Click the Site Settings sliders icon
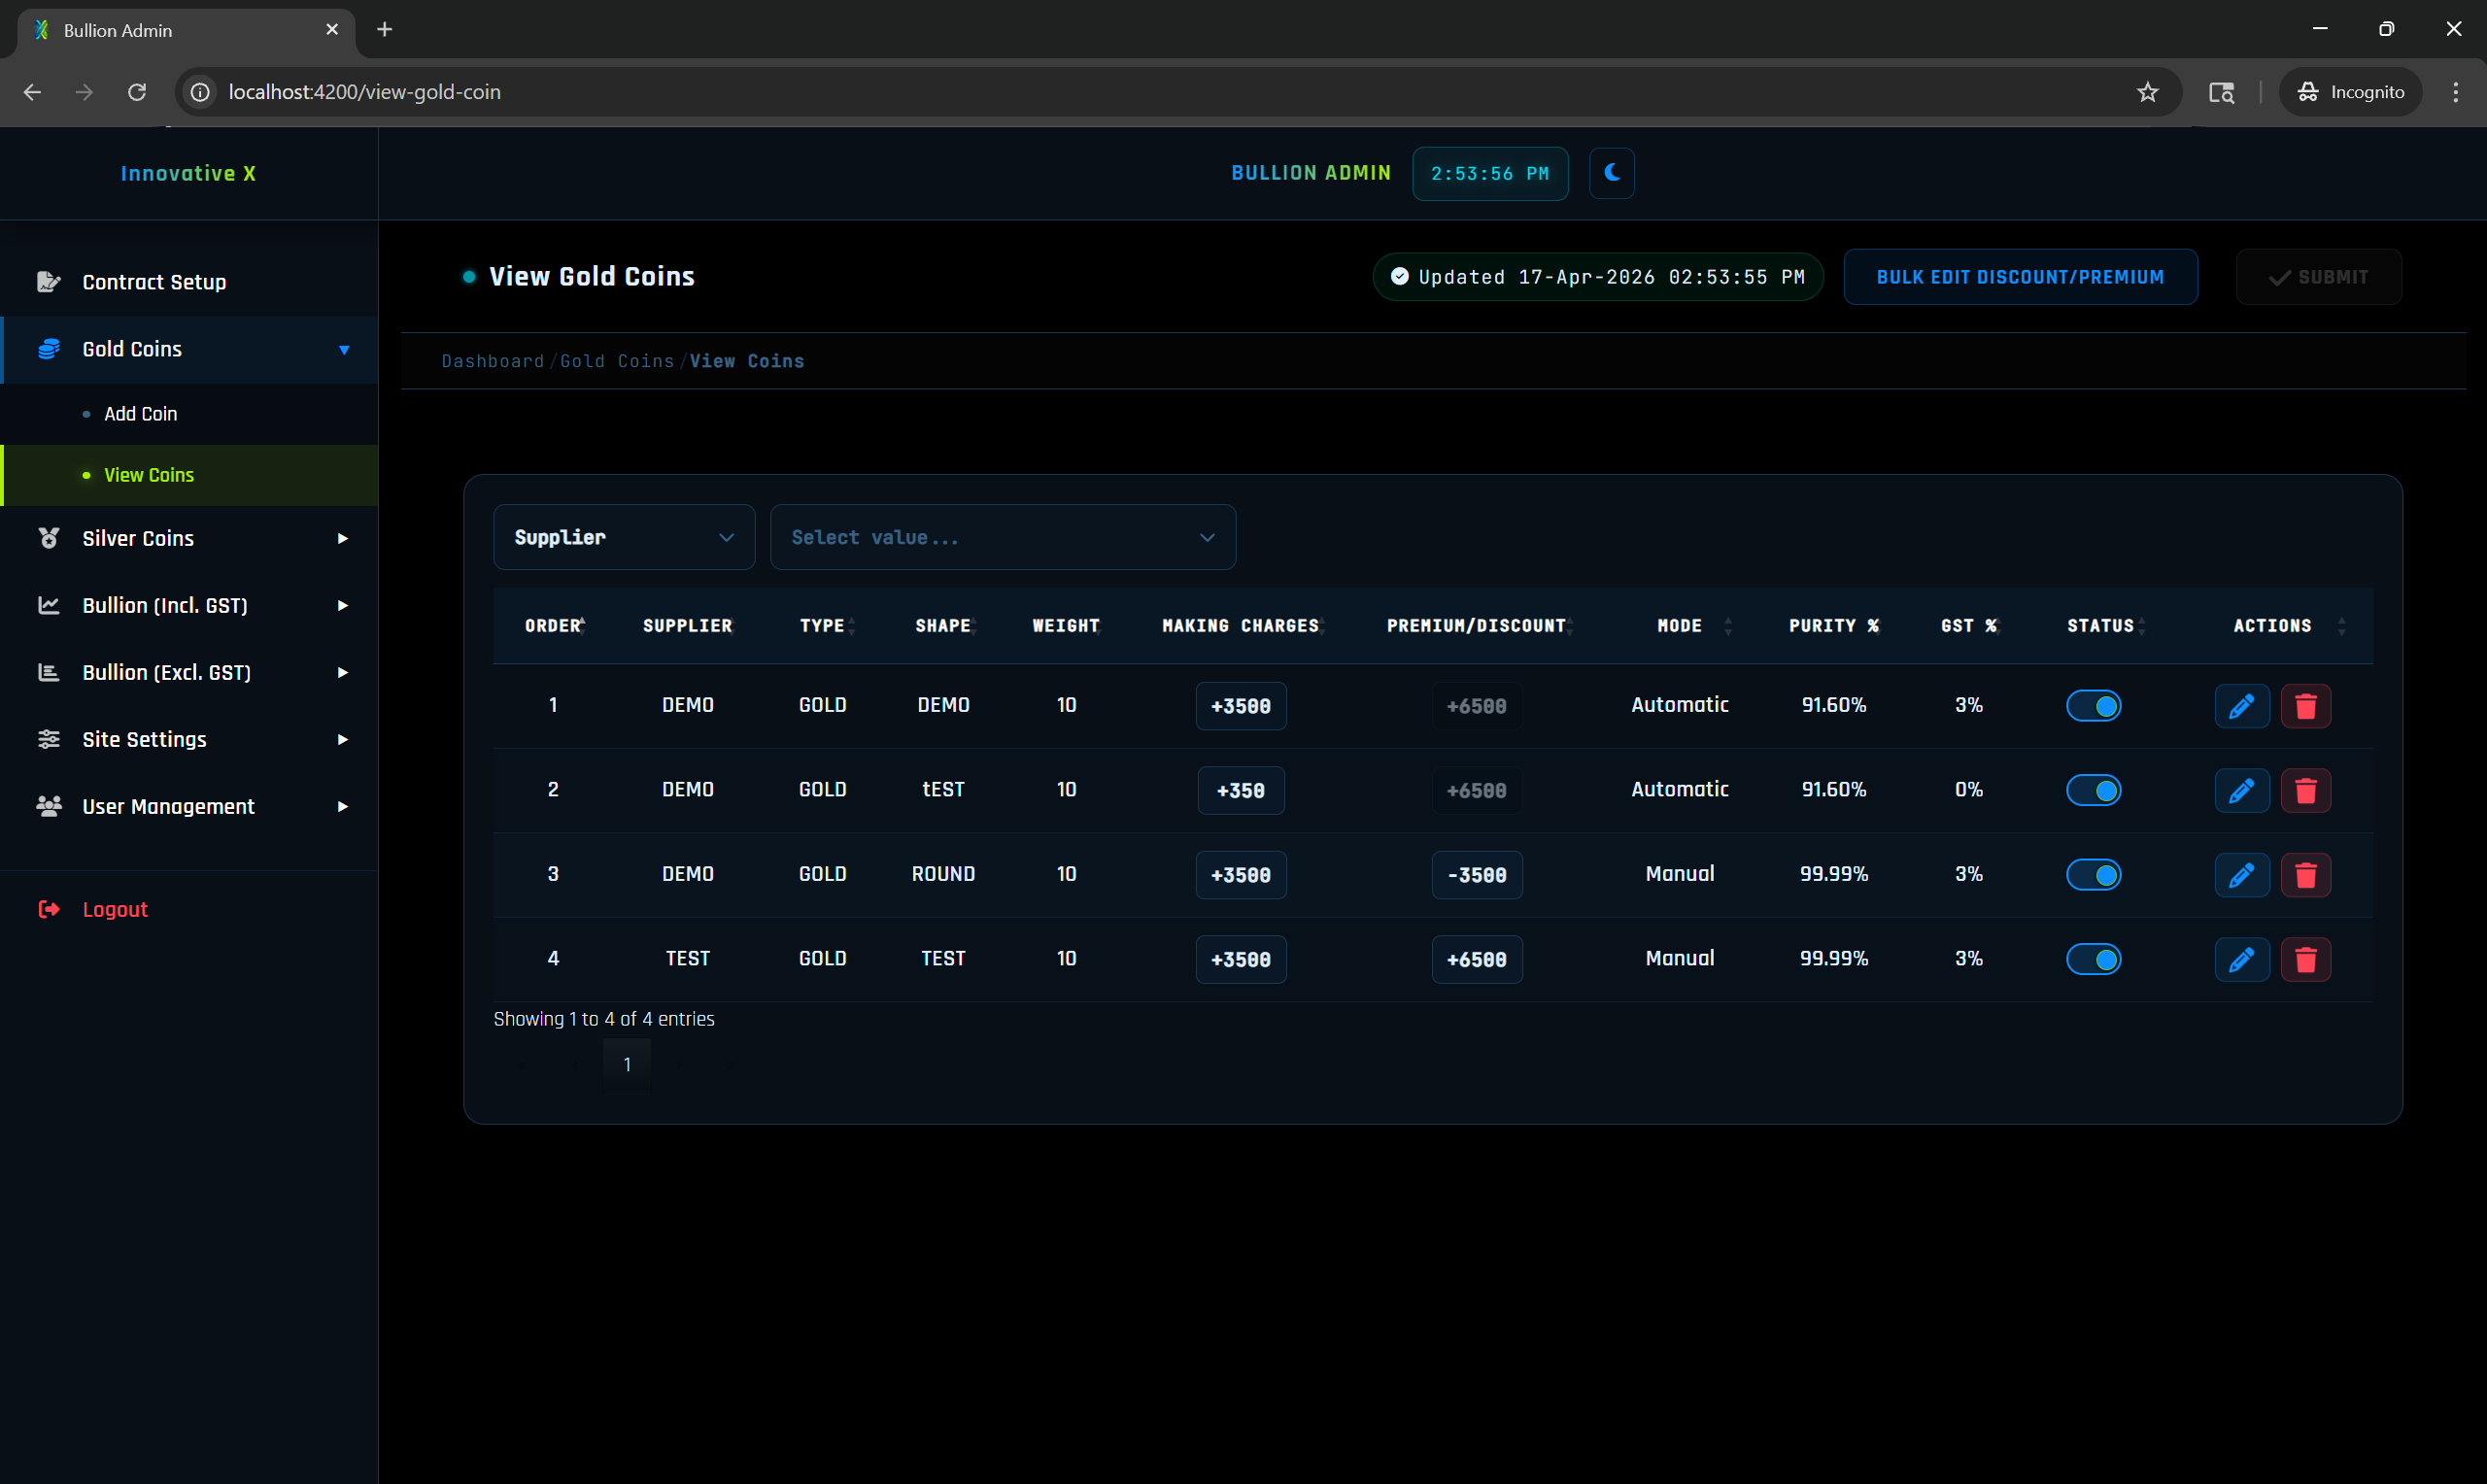 48,739
